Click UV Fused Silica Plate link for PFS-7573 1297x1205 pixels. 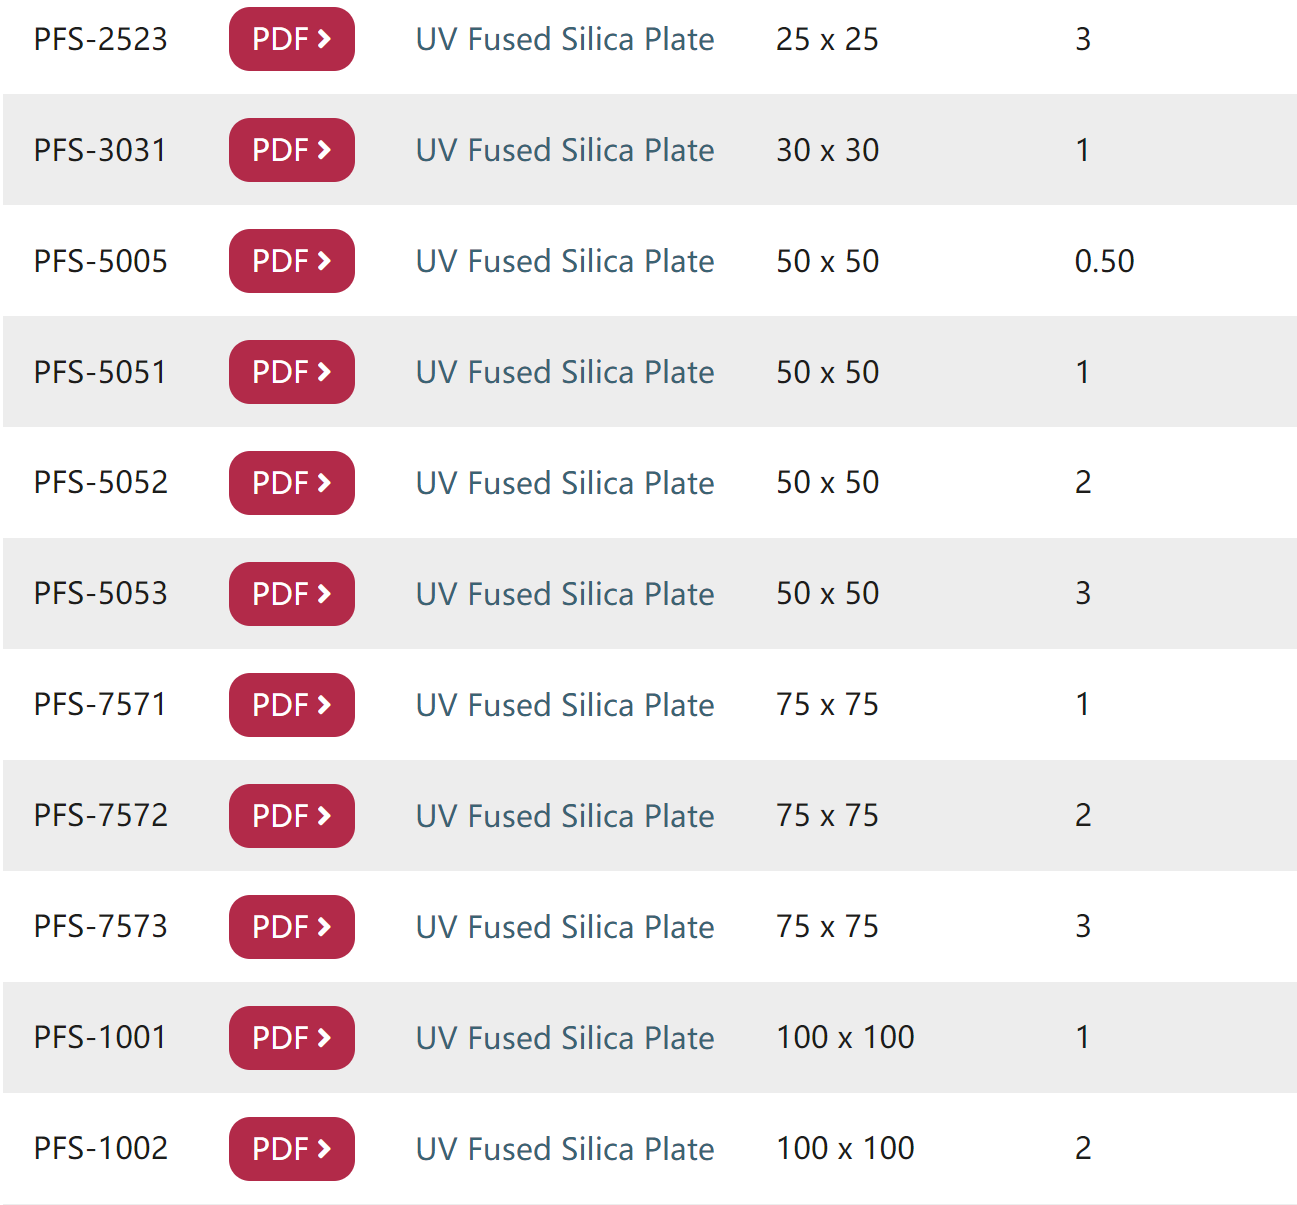click(x=565, y=927)
